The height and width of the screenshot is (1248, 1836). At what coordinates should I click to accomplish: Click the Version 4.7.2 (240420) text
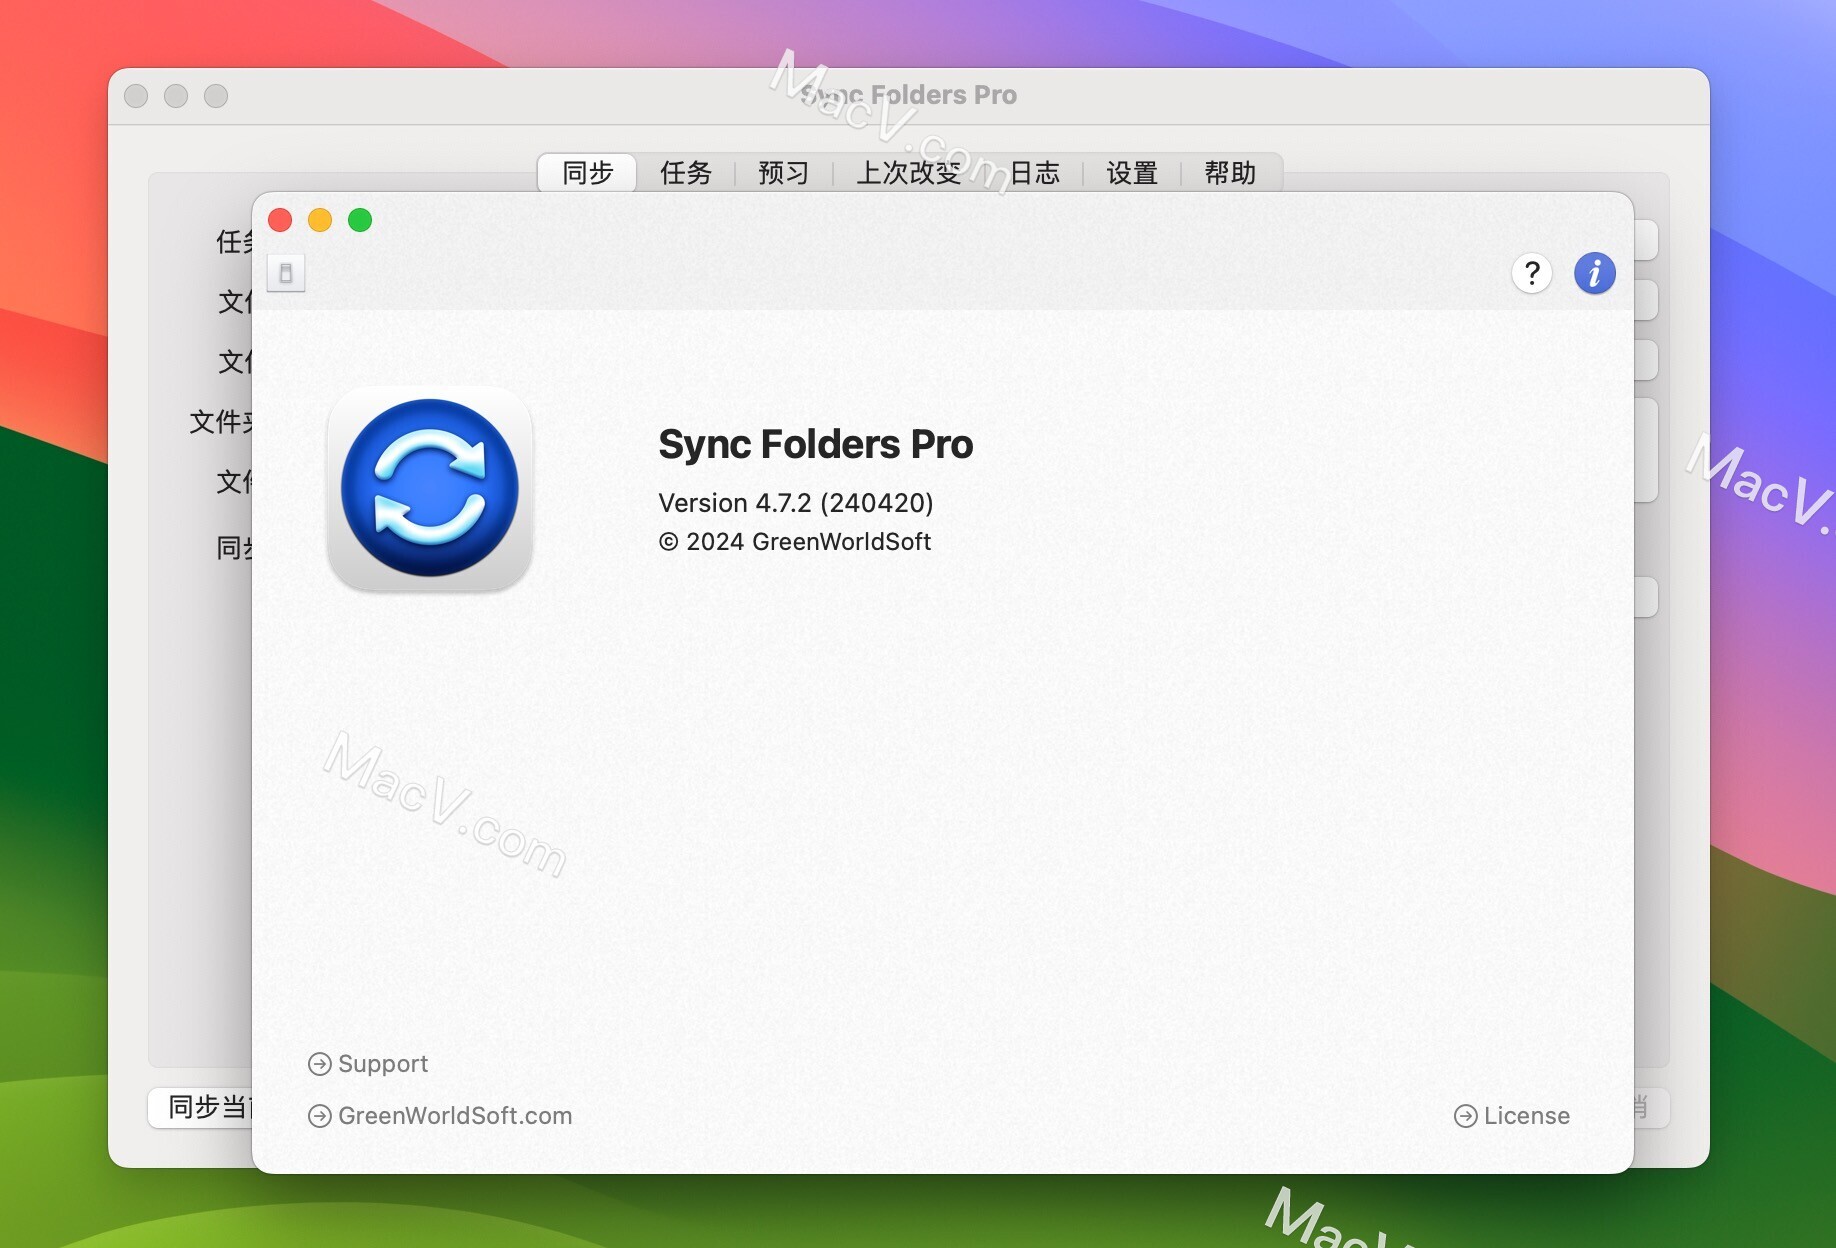[x=796, y=503]
